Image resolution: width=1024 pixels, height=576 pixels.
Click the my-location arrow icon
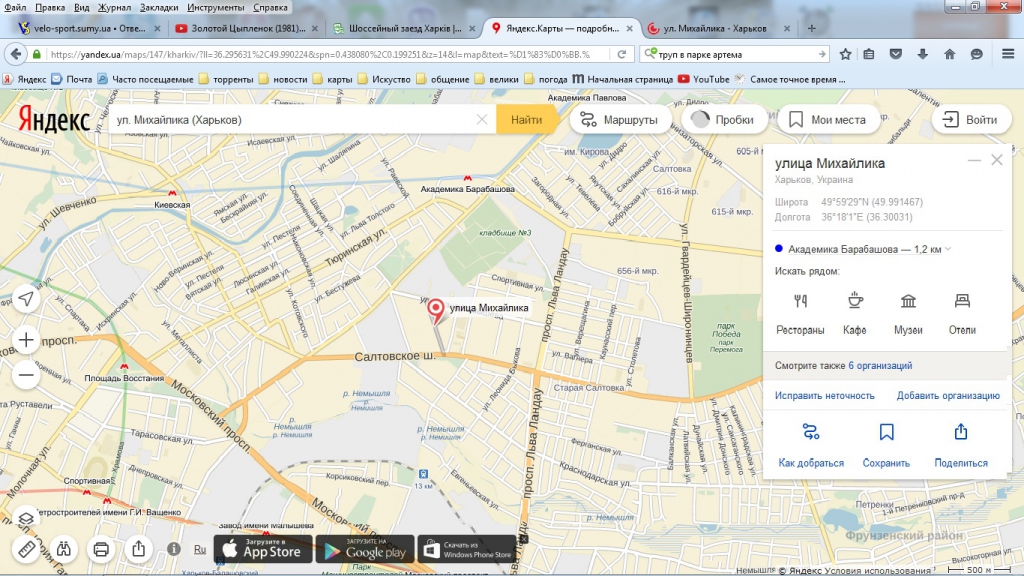tap(26, 299)
